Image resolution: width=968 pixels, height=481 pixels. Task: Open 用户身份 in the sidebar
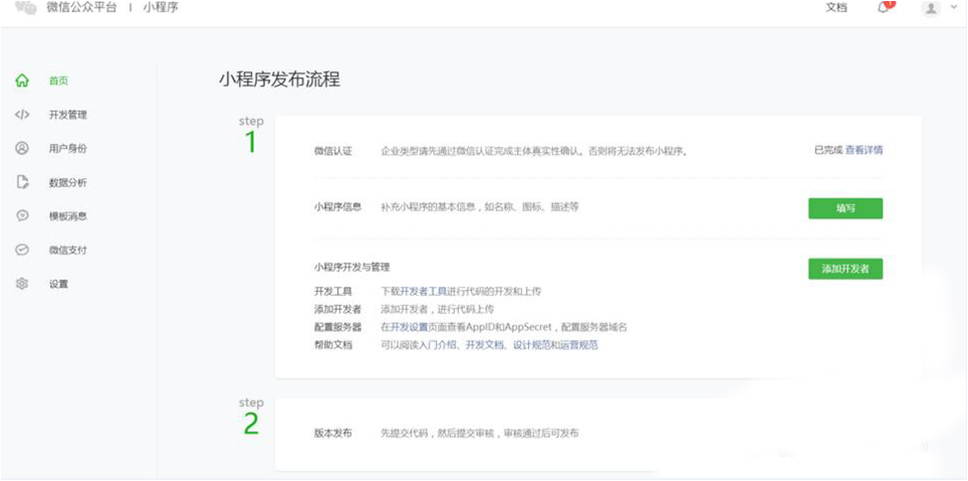click(68, 149)
